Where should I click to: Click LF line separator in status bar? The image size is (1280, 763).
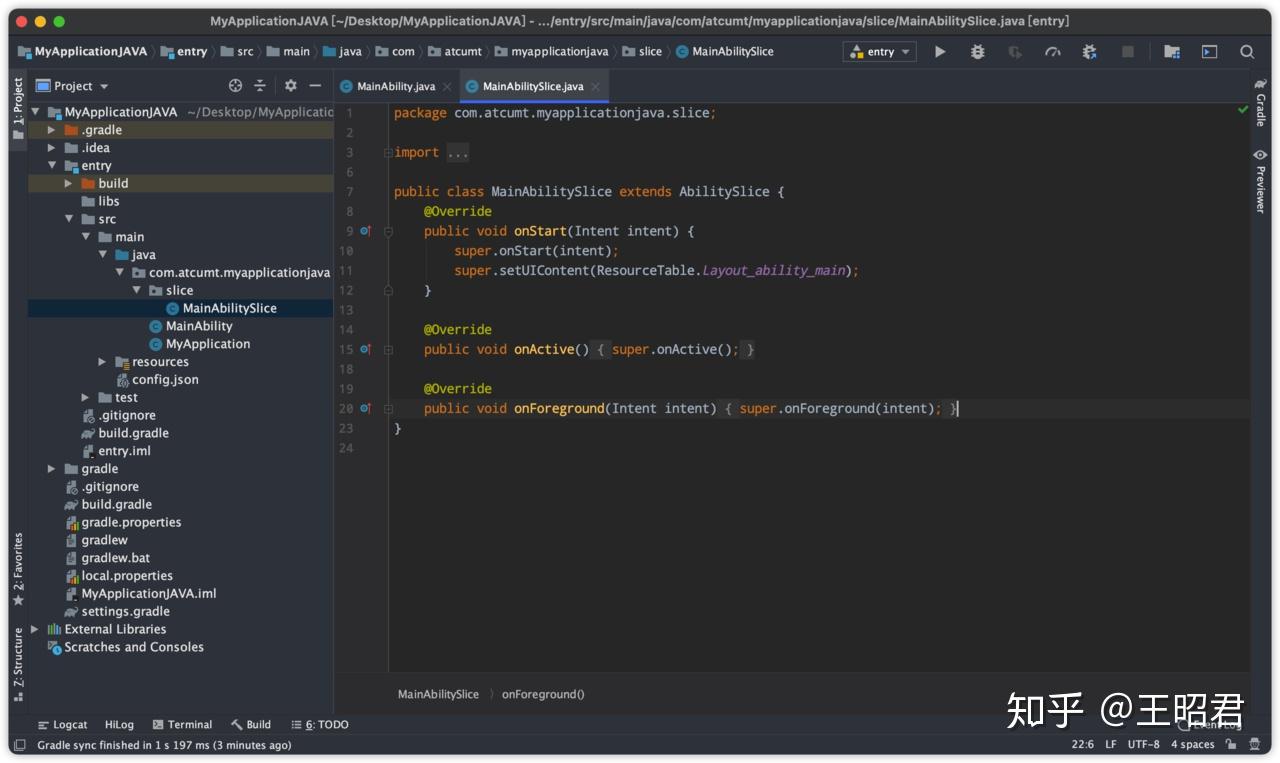pyautogui.click(x=1111, y=745)
